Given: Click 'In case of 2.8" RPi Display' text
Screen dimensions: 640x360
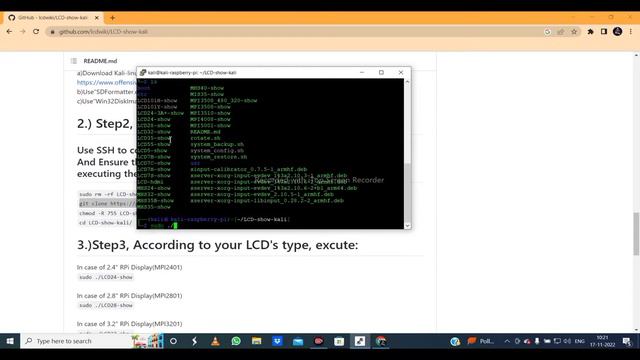Looking at the screenshot, I should (129, 296).
